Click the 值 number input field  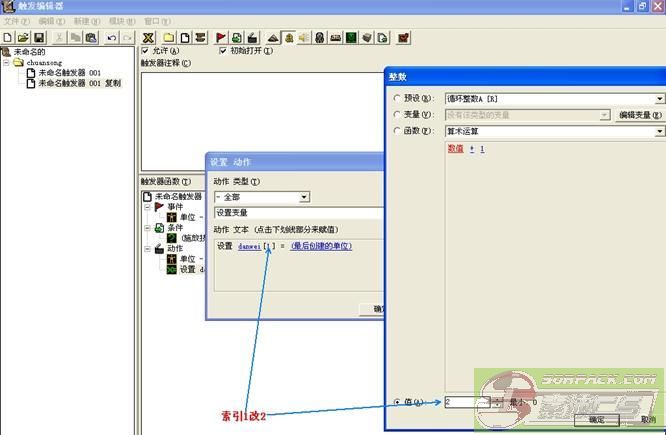coord(466,402)
